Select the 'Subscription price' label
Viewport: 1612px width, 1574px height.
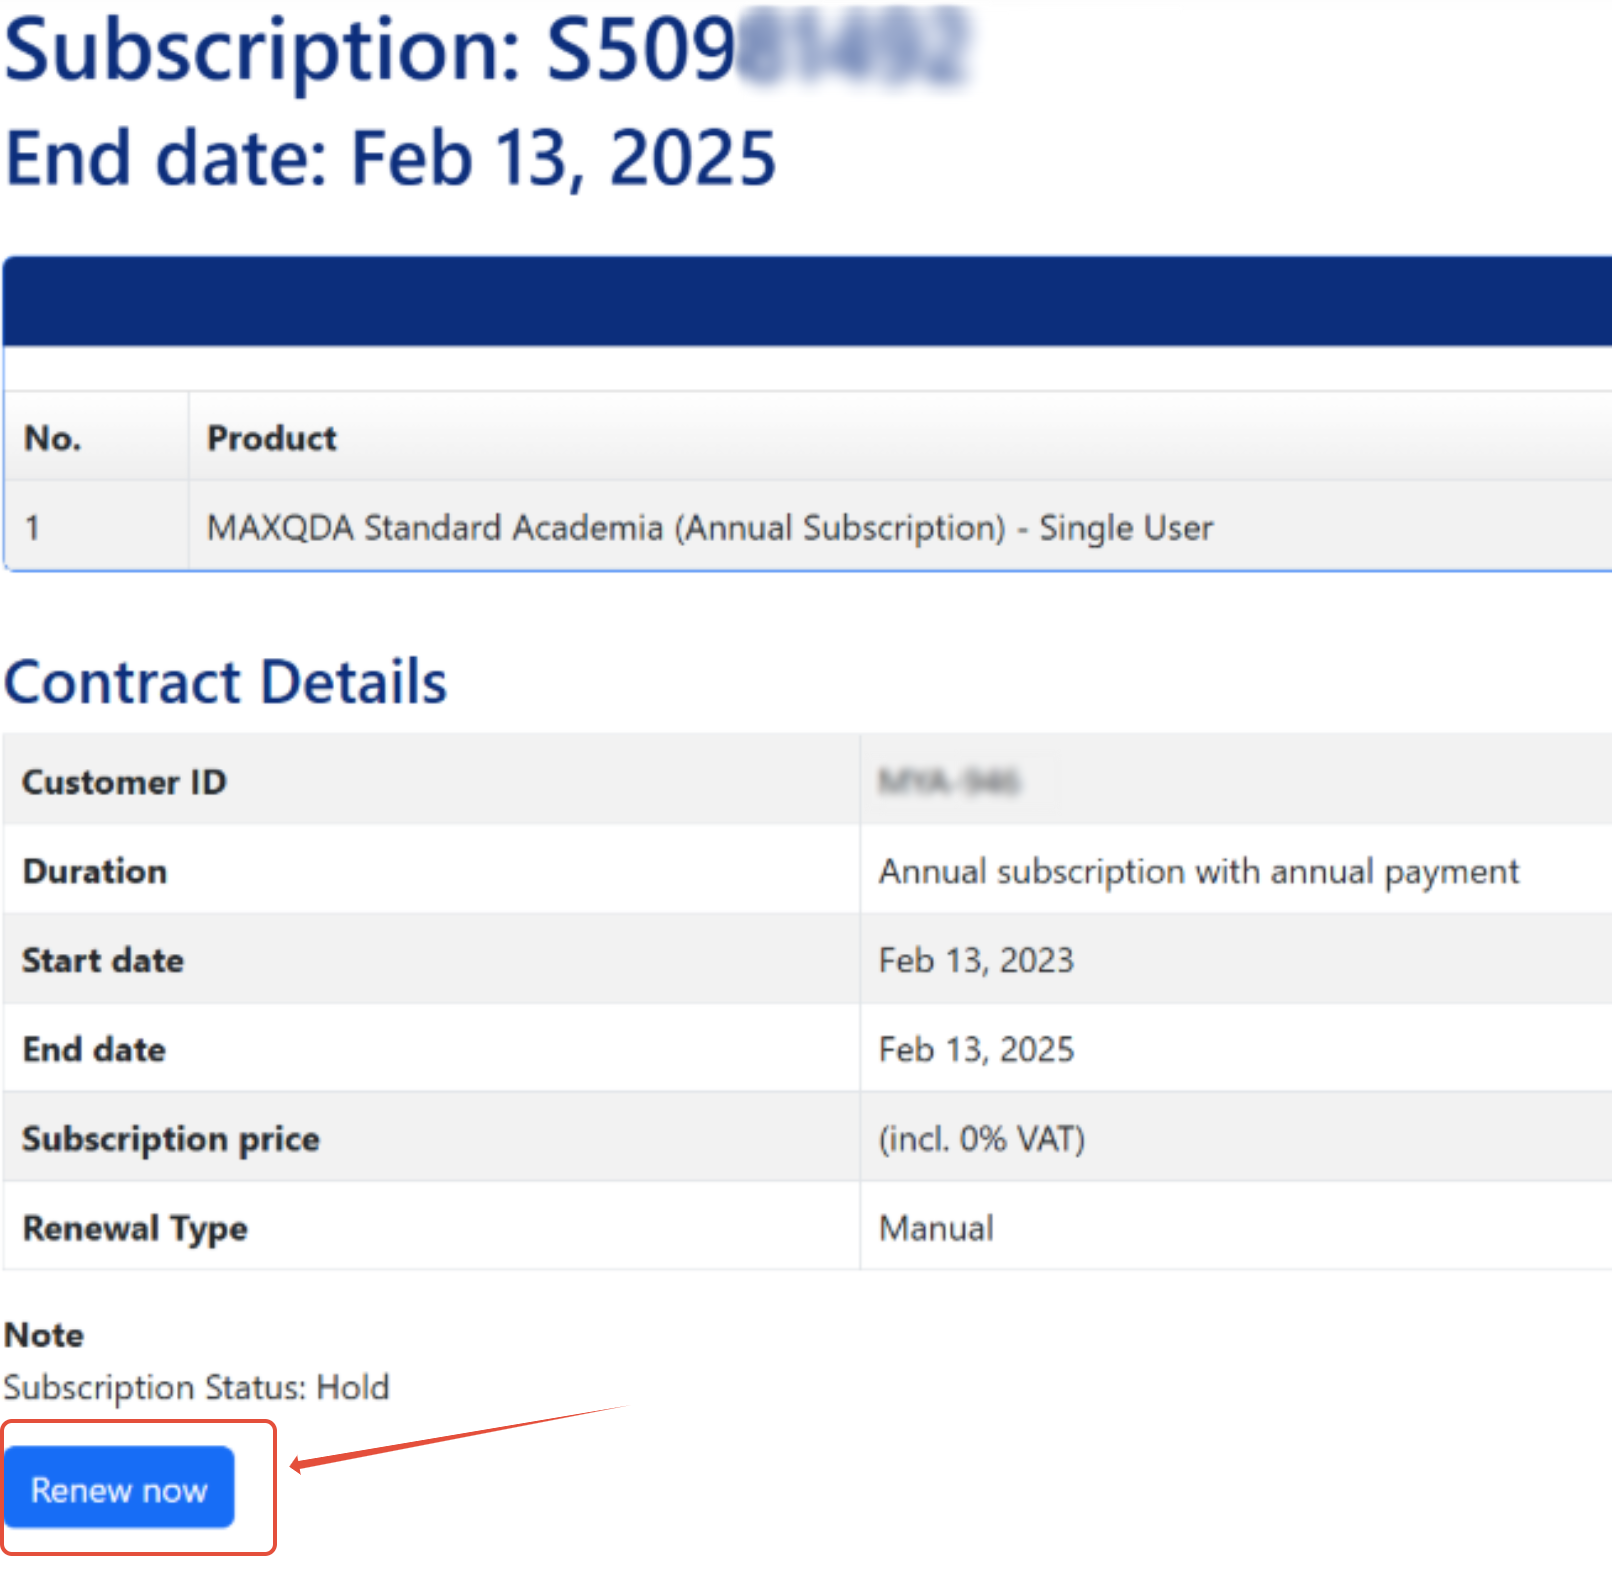171,1139
